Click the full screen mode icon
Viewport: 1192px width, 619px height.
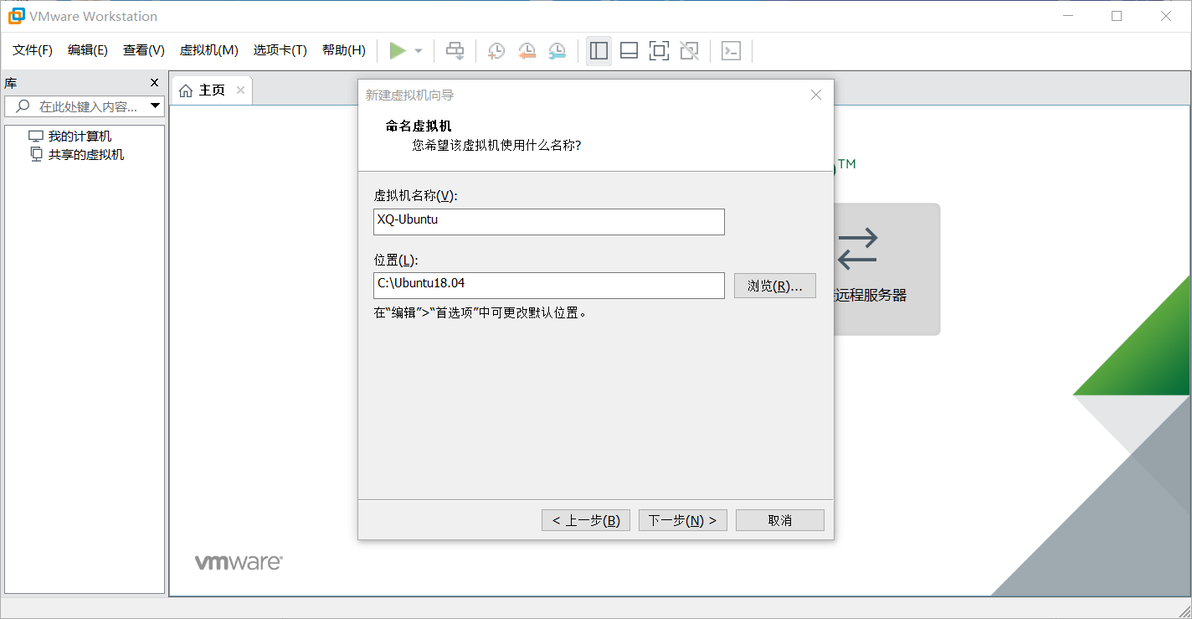(659, 51)
